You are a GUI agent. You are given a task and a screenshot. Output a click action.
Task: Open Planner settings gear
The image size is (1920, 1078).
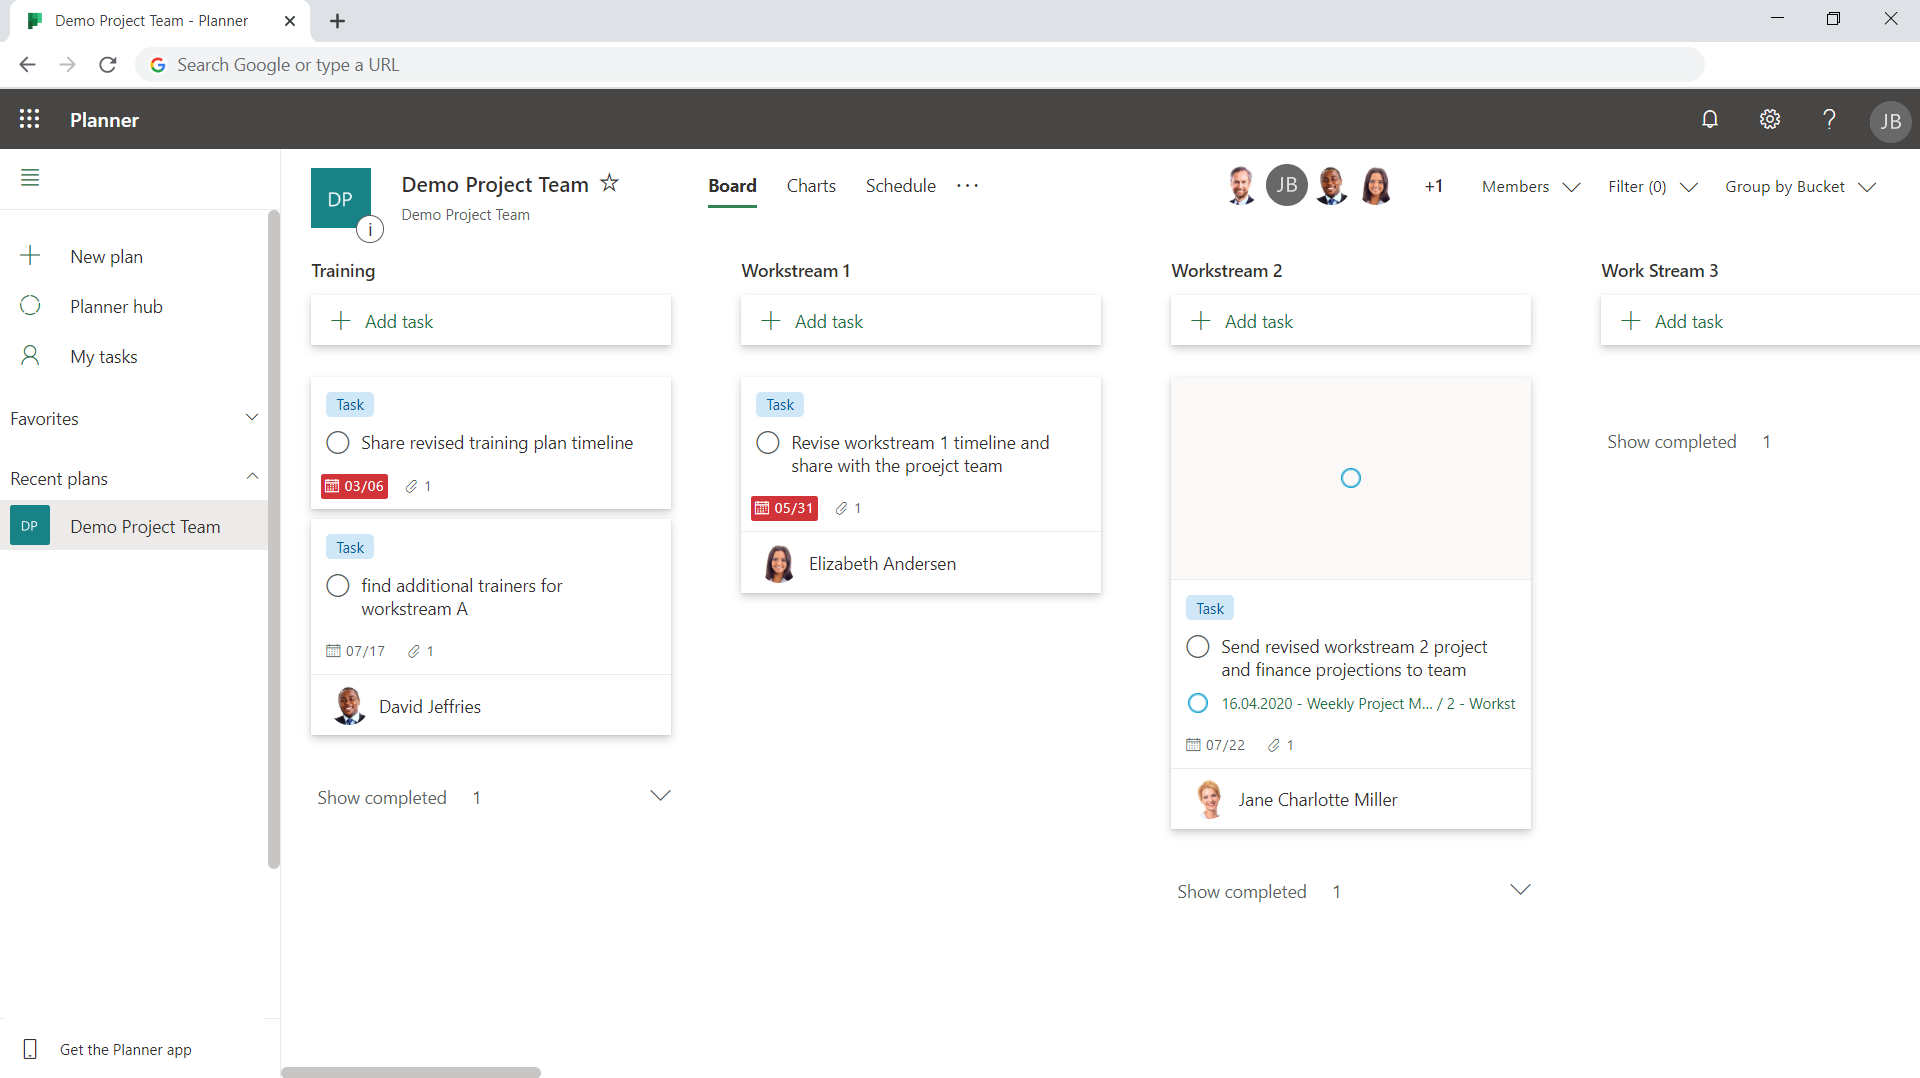(x=1769, y=119)
